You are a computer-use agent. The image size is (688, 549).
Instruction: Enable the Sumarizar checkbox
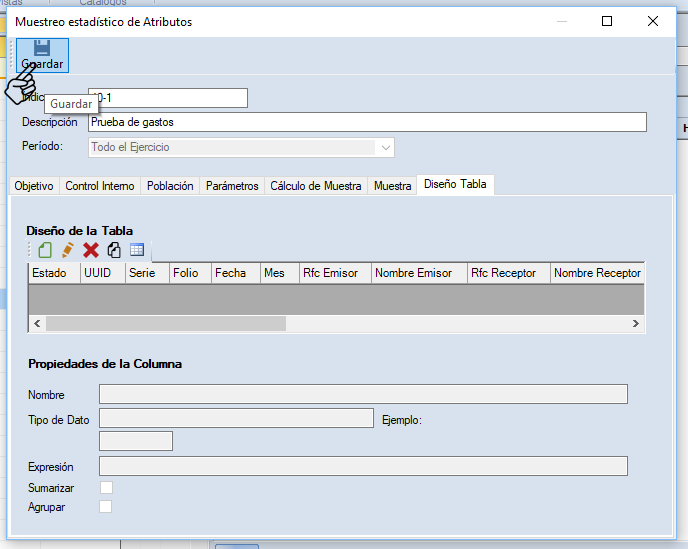point(106,487)
